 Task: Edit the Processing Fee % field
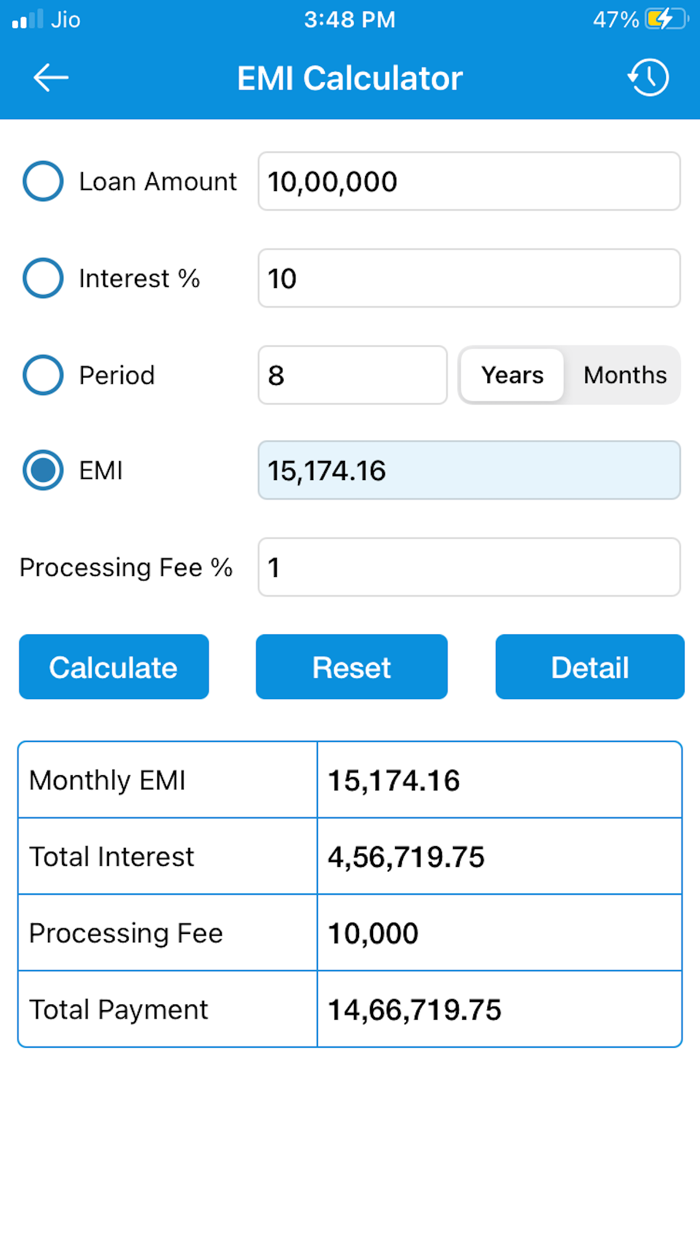468,567
